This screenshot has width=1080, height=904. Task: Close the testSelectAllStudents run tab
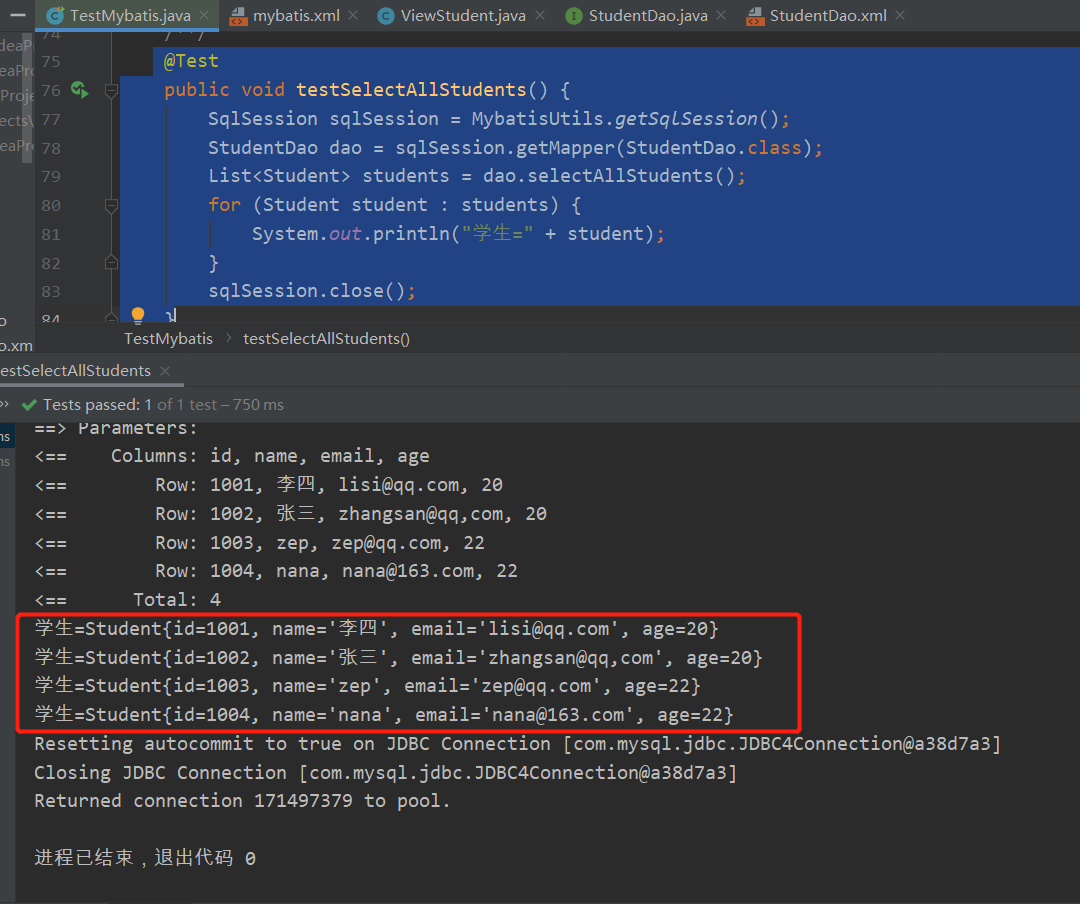click(x=165, y=371)
